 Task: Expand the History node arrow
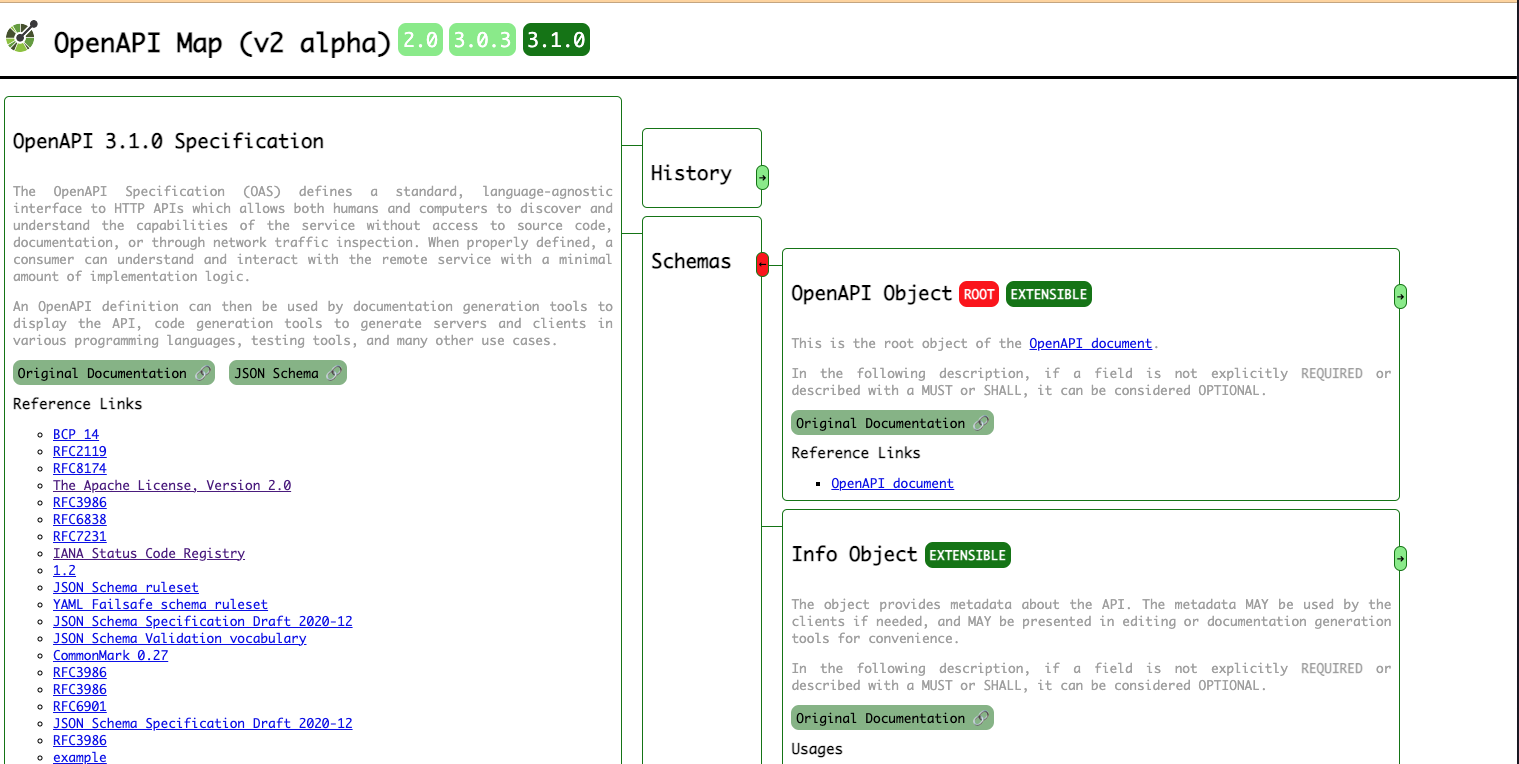click(762, 178)
